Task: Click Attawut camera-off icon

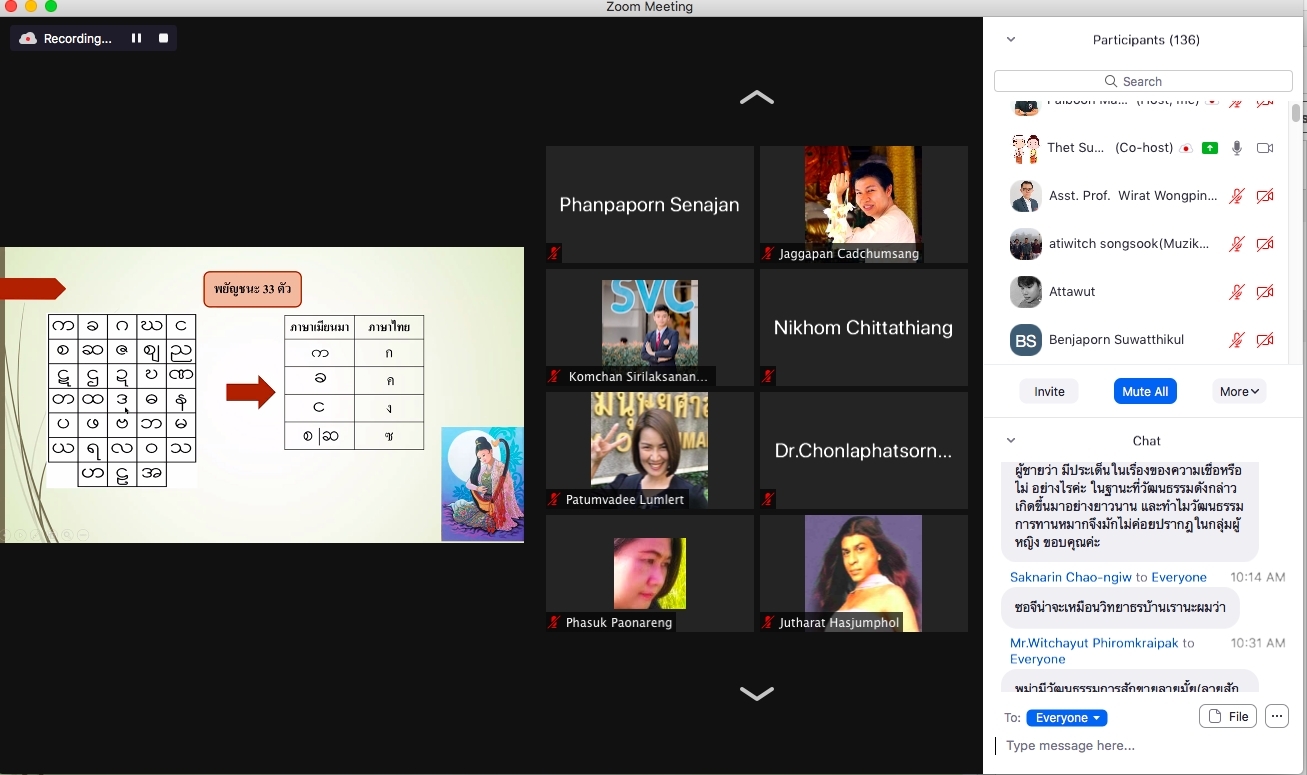Action: 1265,292
